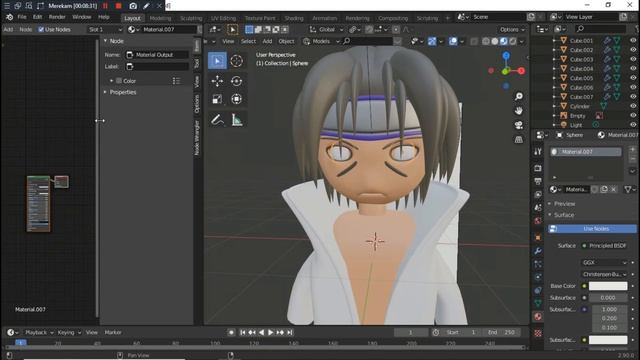Select material preview shading mode

pos(503,41)
